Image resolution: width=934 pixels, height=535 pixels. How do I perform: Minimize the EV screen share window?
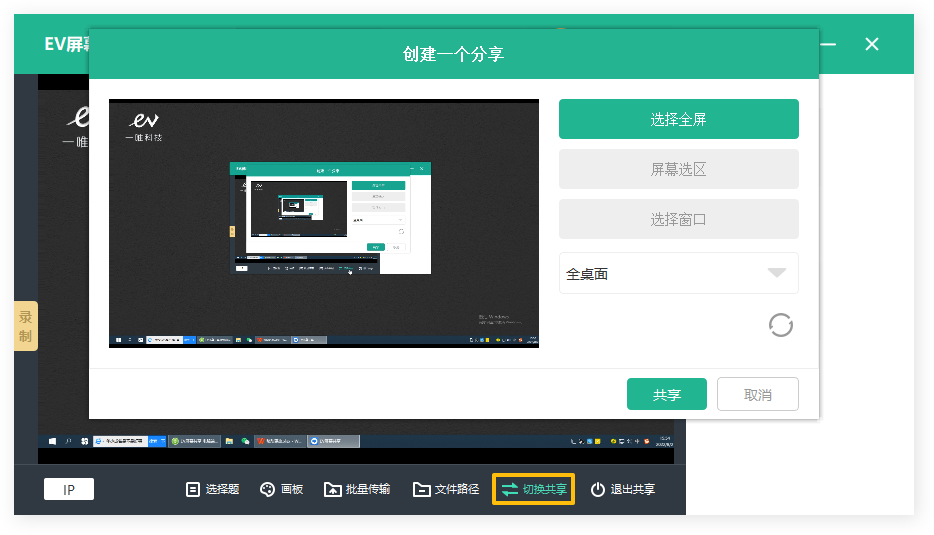click(x=828, y=44)
